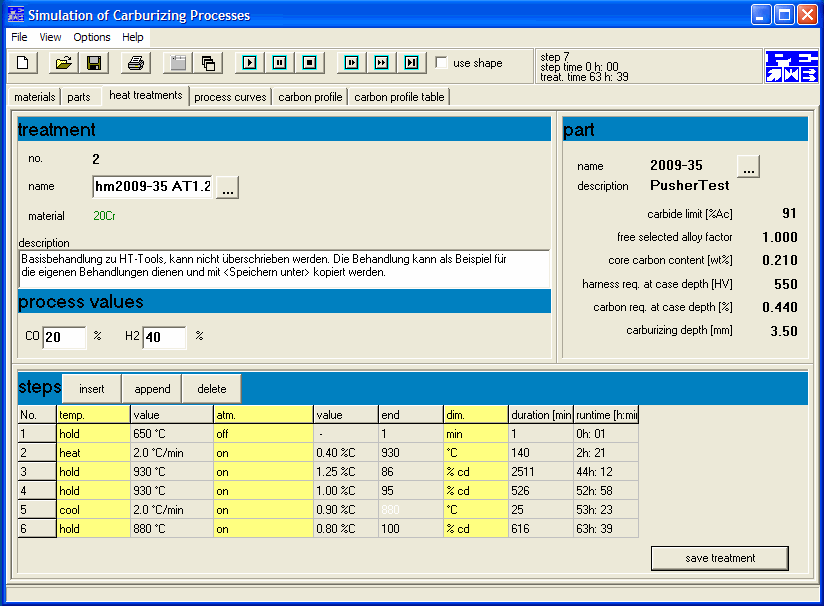This screenshot has width=824, height=606.
Task: Select the temp. cell of step 5 cool
Action: 93,510
